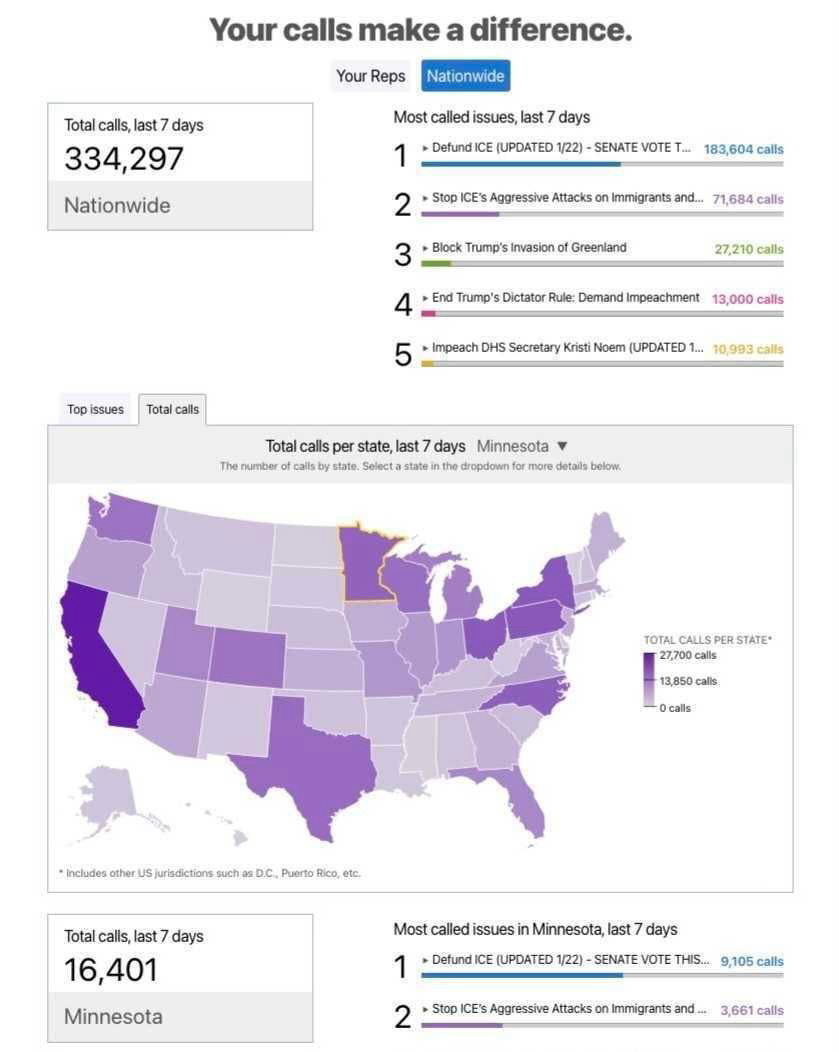Open the Top issues tab
Image resolution: width=839 pixels, height=1052 pixels.
click(95, 409)
